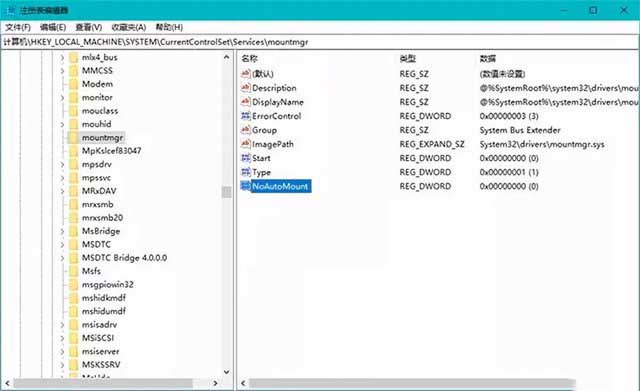Select the NoAutoMount value
This screenshot has width=640, height=391.
click(280, 187)
